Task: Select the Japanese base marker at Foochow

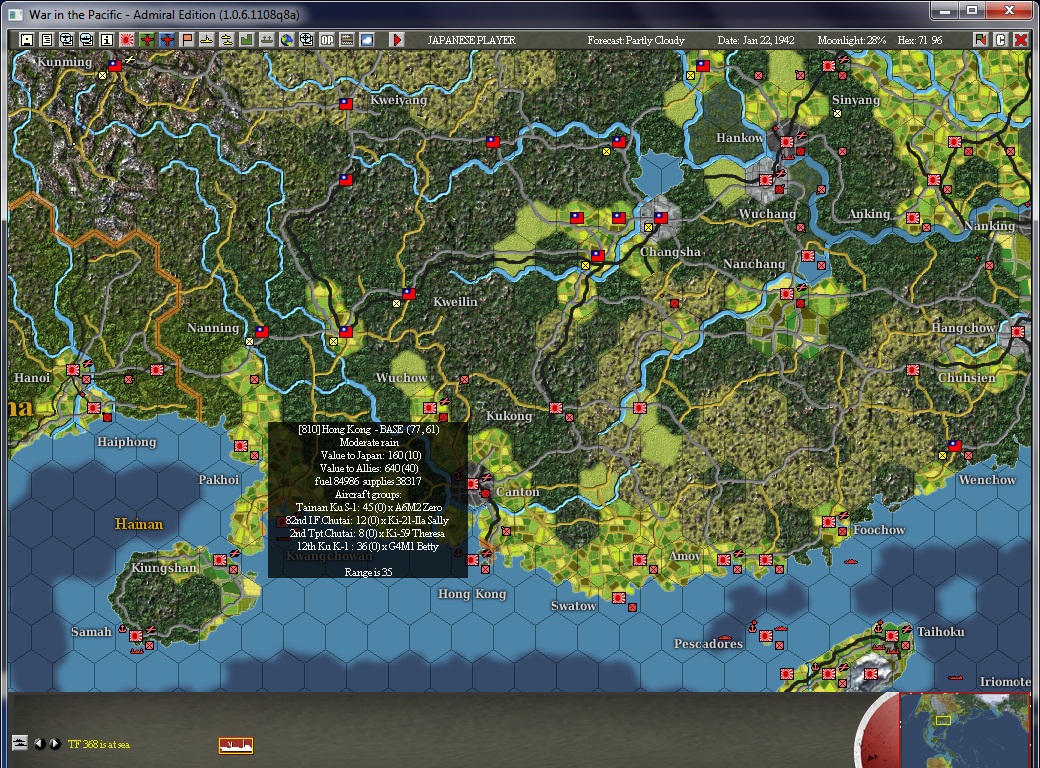Action: pyautogui.click(x=828, y=522)
